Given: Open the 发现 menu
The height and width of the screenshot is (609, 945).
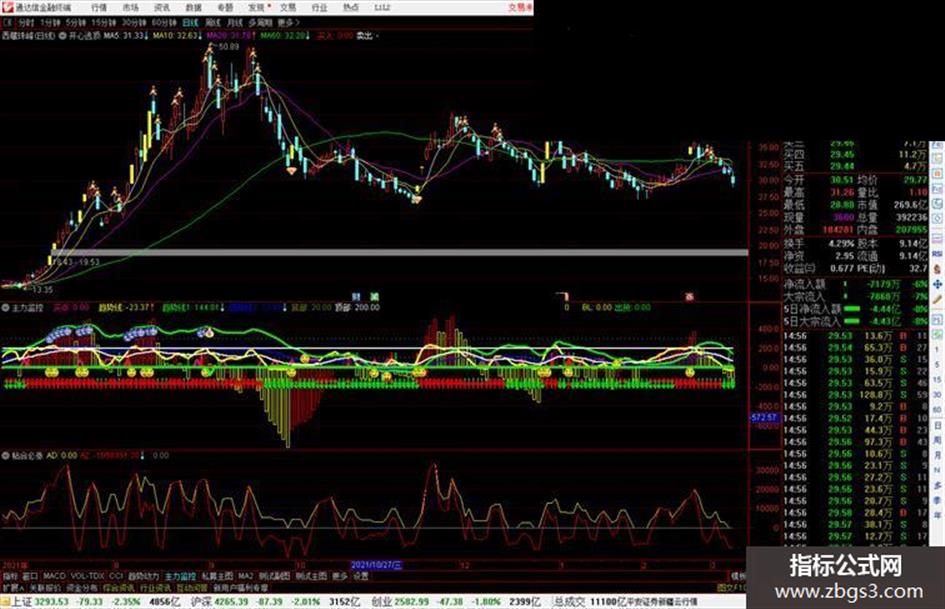Looking at the screenshot, I should tap(257, 8).
